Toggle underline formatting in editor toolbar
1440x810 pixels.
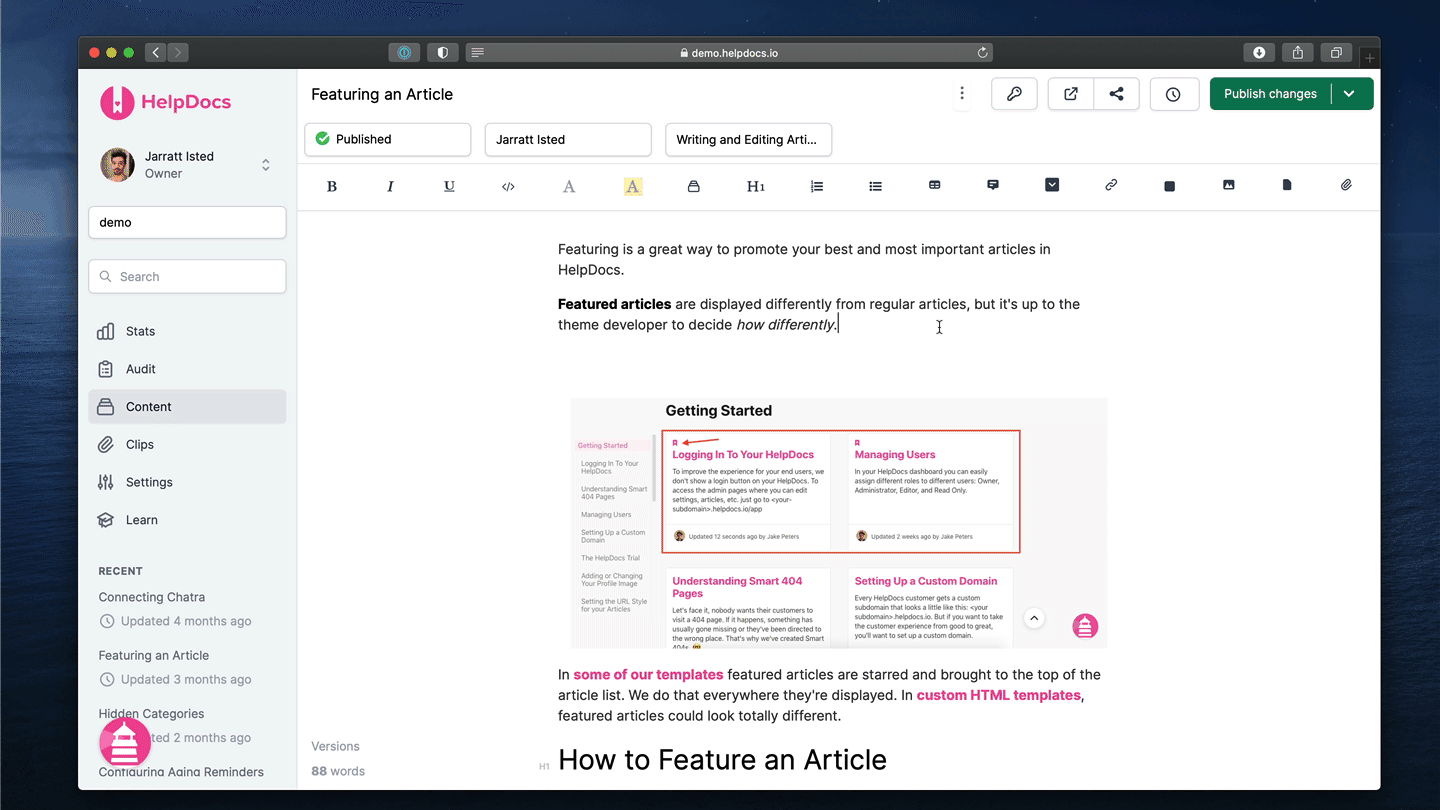449,186
